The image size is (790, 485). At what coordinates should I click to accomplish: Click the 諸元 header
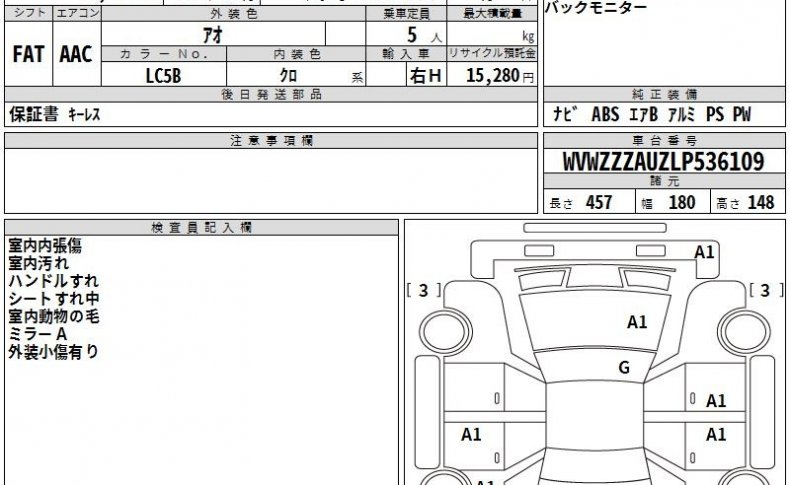point(664,181)
